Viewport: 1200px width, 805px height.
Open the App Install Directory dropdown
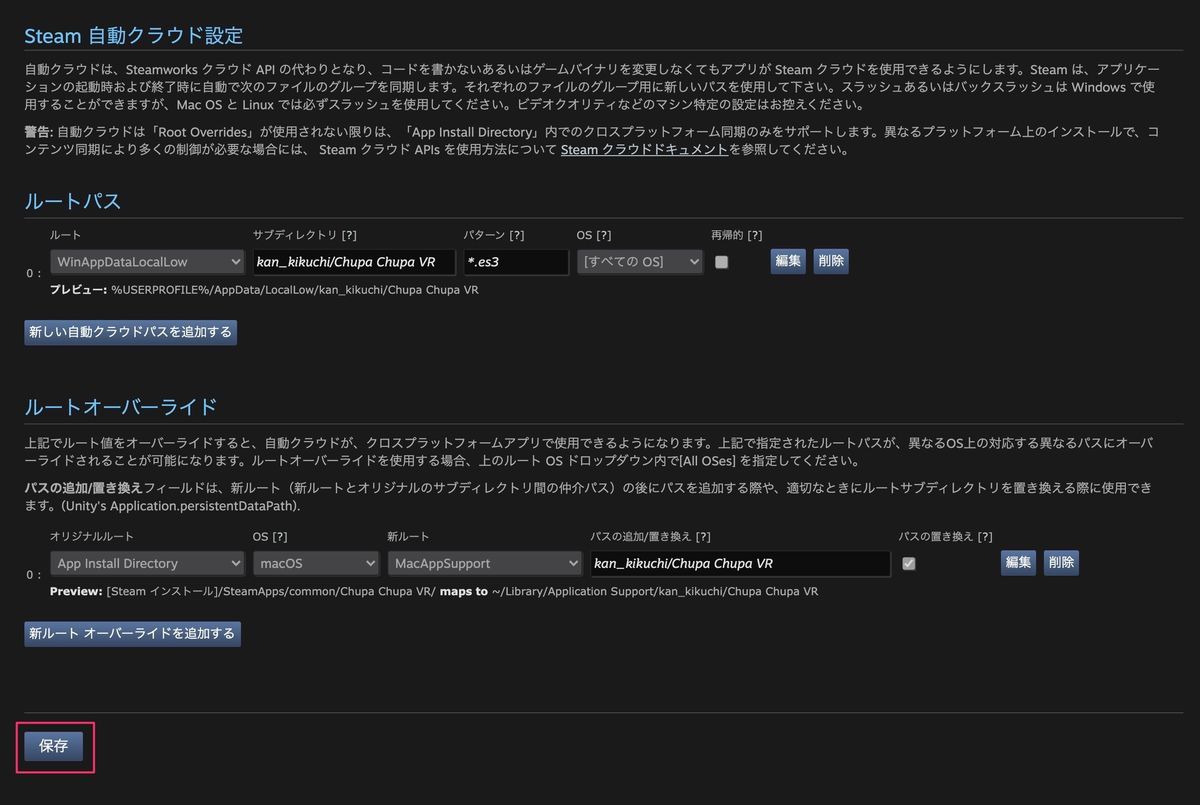tap(147, 564)
